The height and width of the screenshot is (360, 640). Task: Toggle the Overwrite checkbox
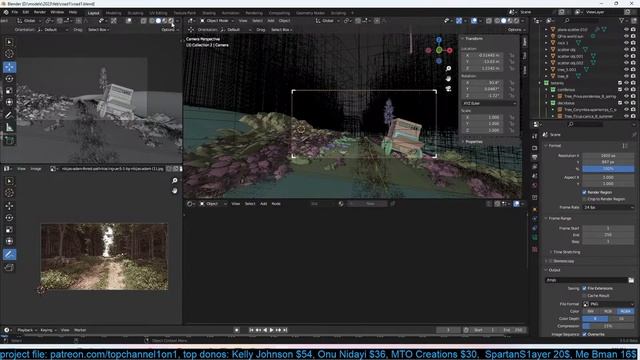tap(584, 334)
